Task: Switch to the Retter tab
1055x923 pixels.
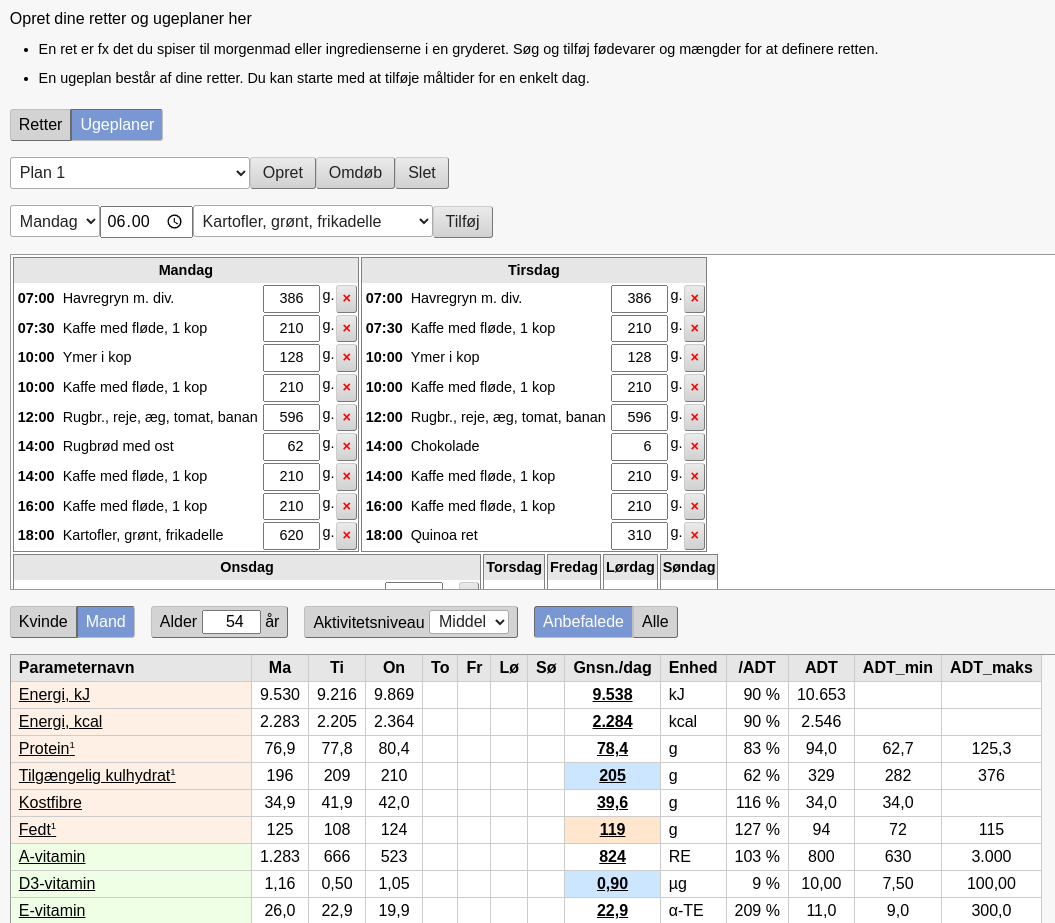Action: tap(40, 125)
